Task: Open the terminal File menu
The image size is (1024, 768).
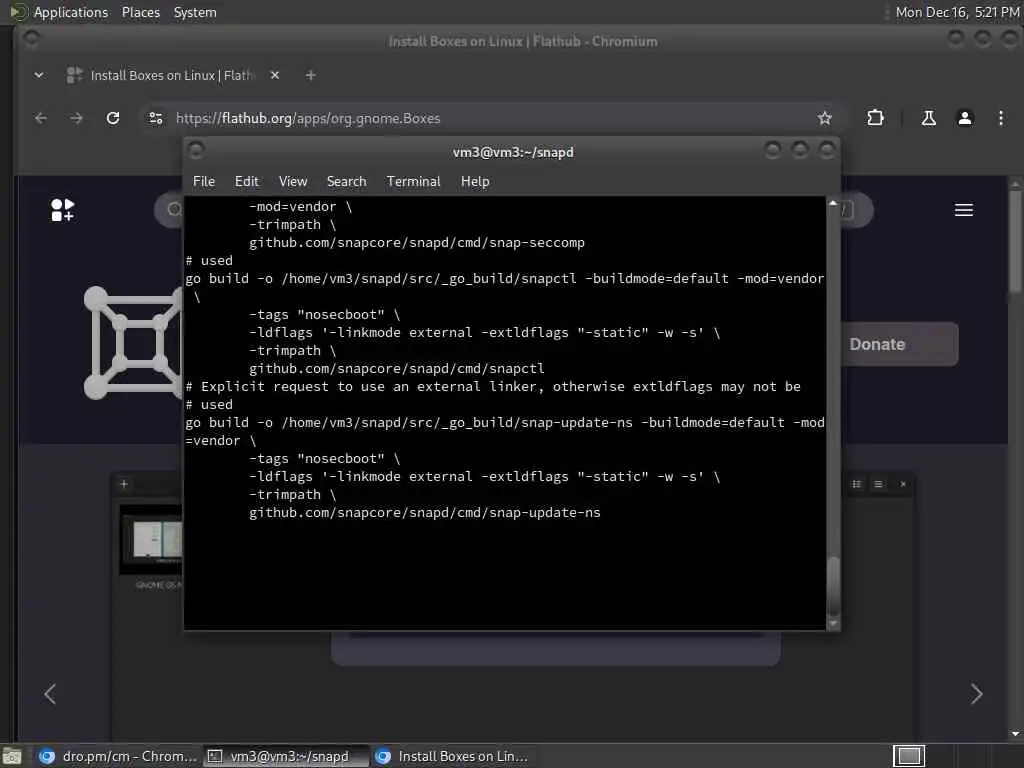Action: [204, 182]
